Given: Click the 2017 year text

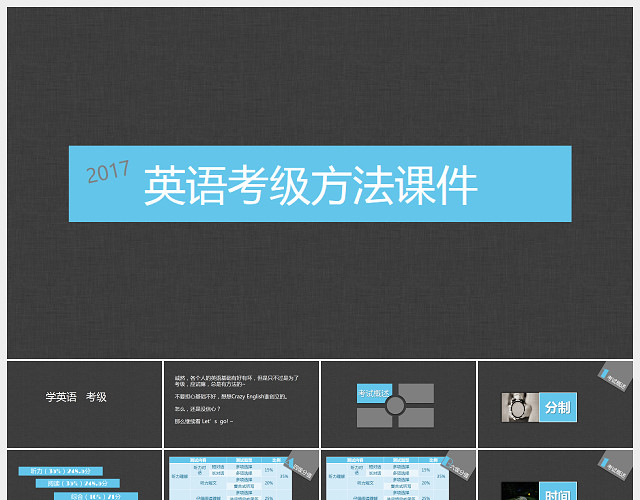Looking at the screenshot, I should pos(108,172).
